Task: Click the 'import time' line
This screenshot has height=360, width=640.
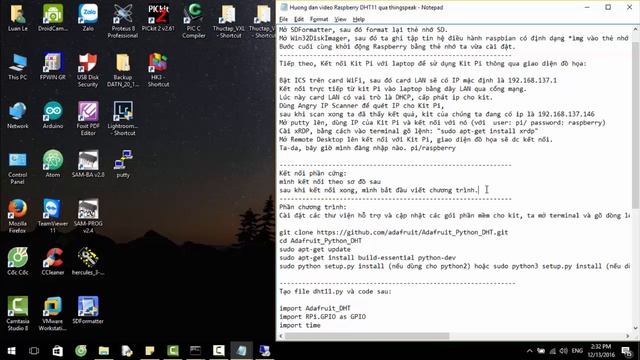Action: click(300, 325)
